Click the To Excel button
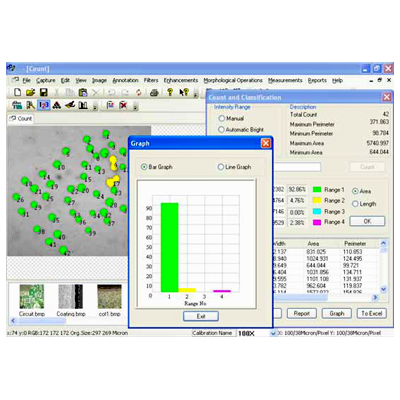This screenshot has width=400, height=400. (x=372, y=313)
